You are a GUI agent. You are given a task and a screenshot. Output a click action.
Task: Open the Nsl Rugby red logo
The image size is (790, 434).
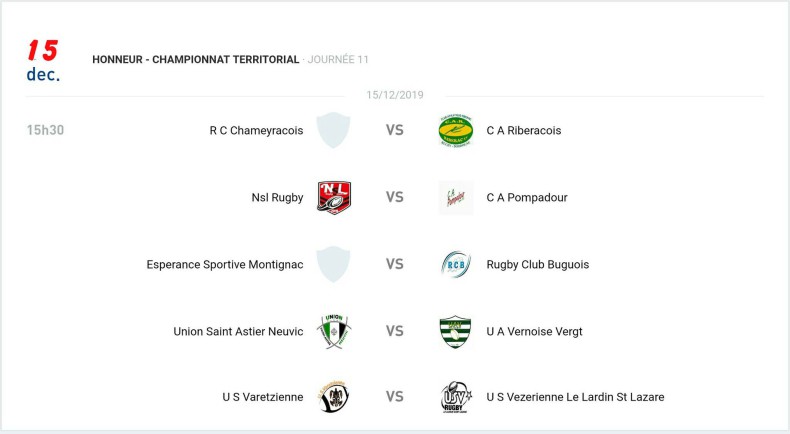click(333, 197)
